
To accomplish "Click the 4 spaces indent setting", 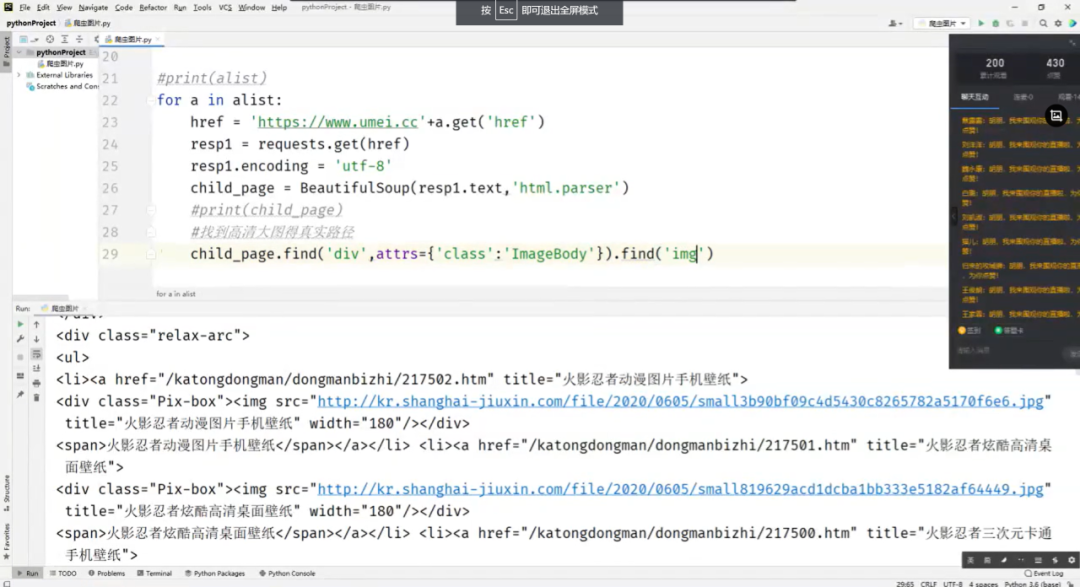I will pyautogui.click(x=983, y=584).
